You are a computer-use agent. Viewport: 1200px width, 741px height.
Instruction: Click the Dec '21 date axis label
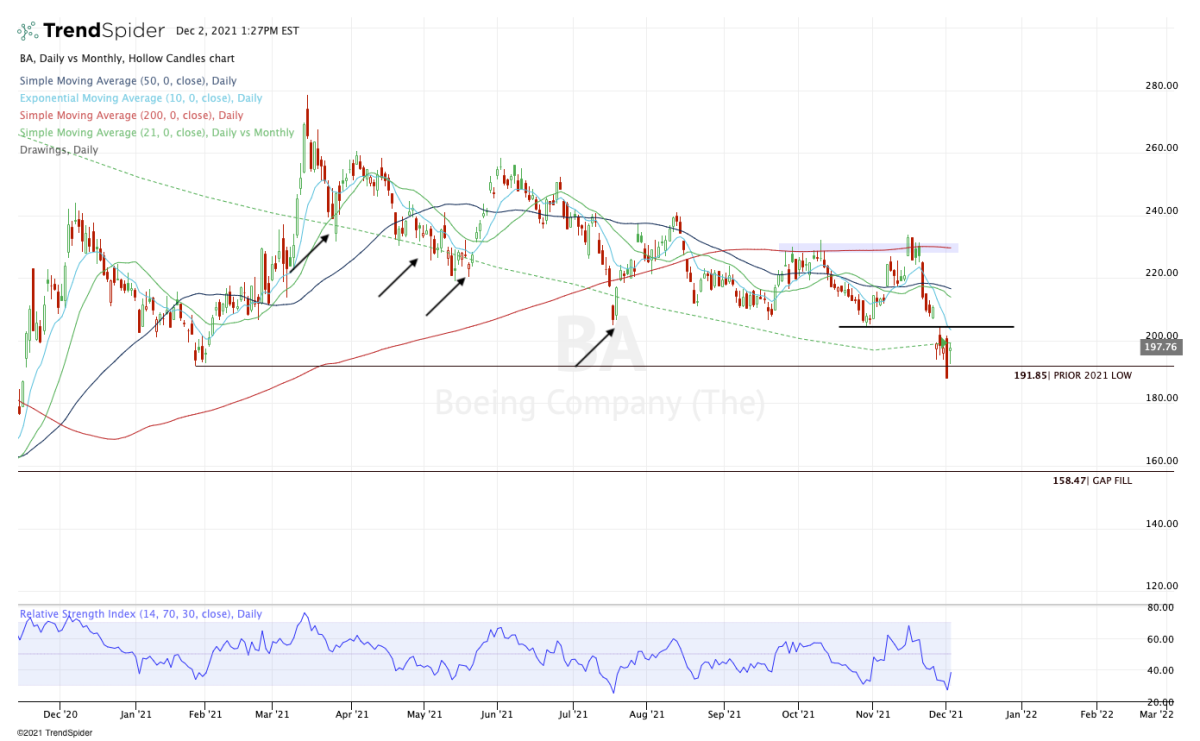pos(946,715)
